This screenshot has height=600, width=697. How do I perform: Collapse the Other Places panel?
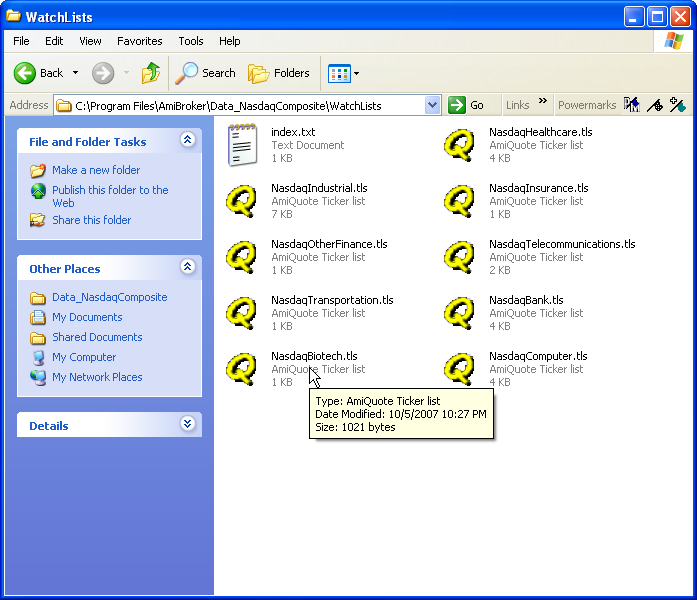[x=187, y=268]
